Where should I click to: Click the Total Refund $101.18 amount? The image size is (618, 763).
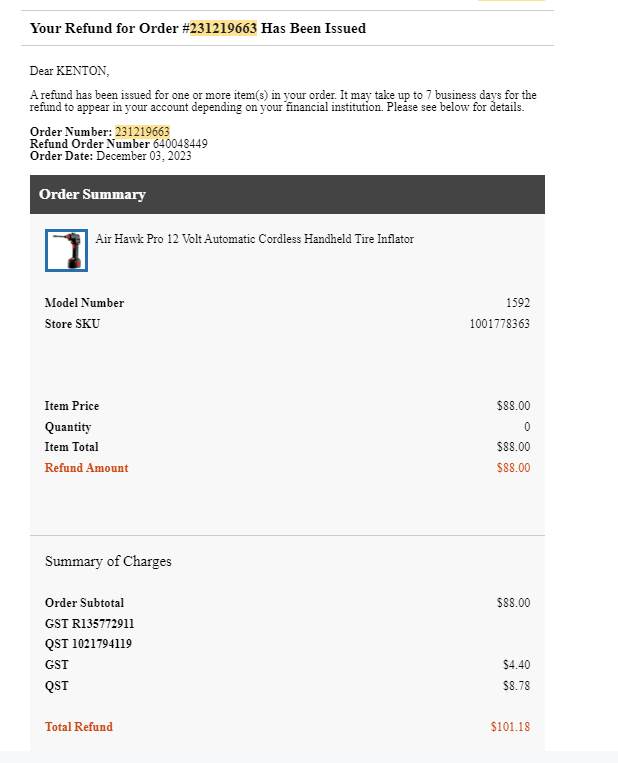coord(510,727)
